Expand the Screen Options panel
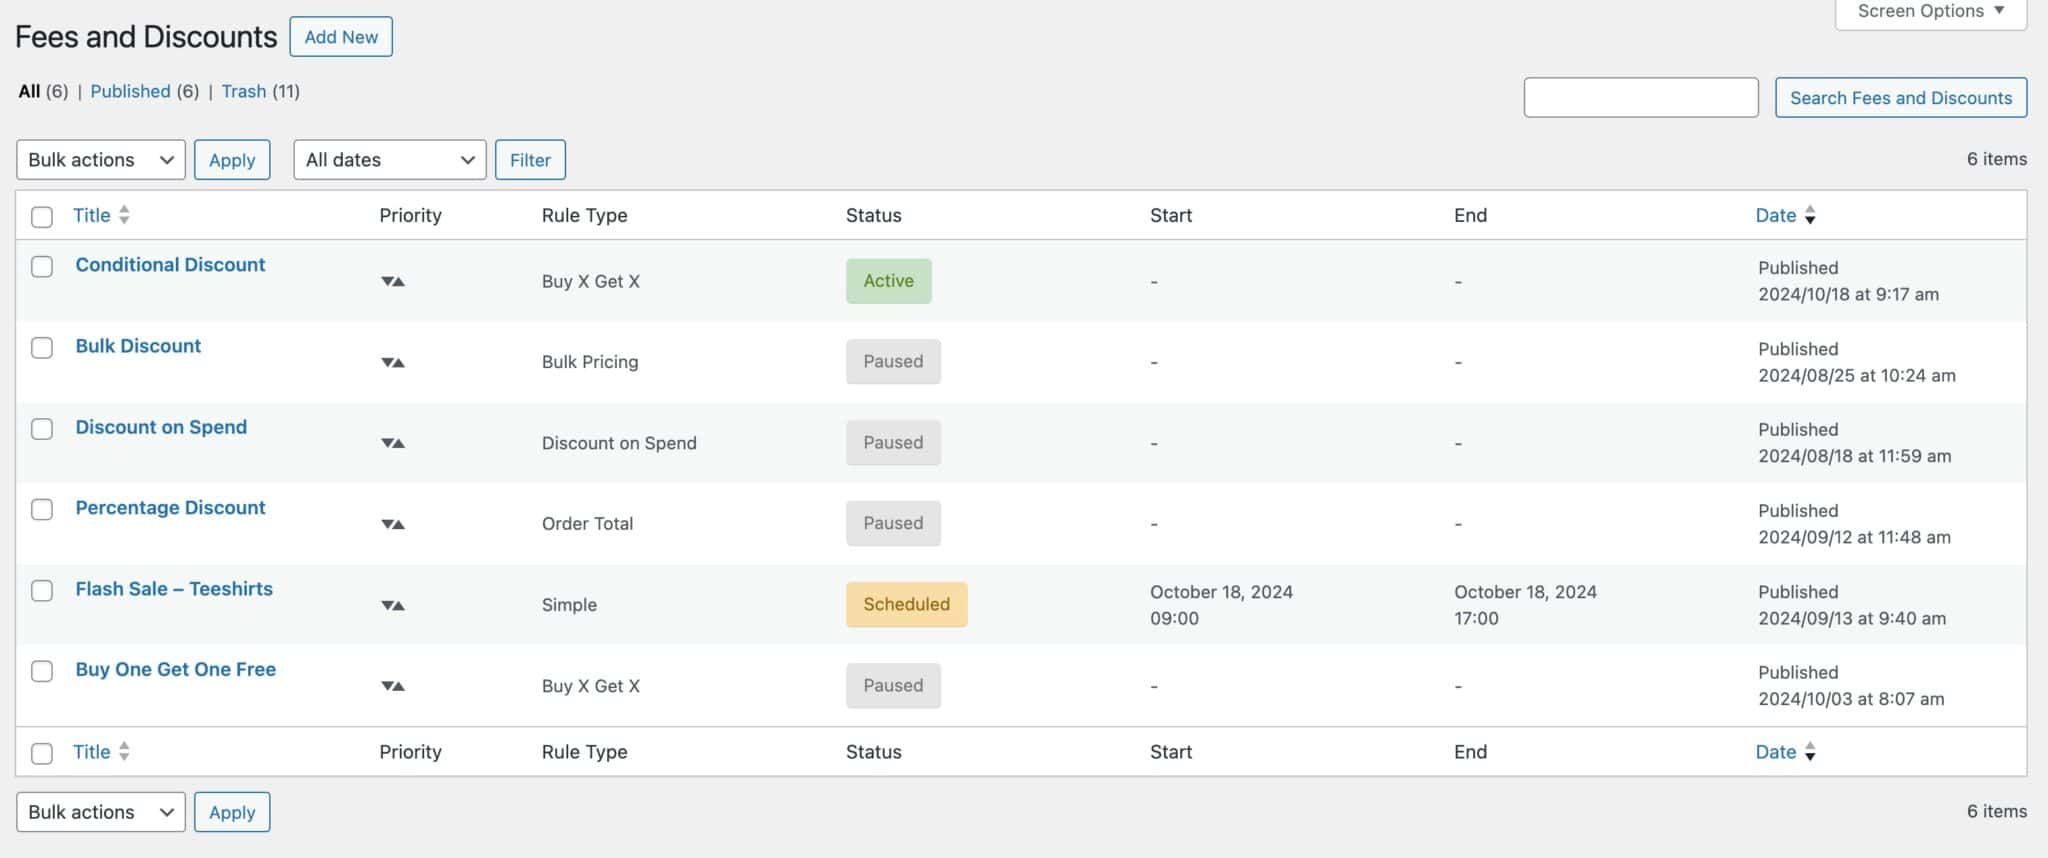This screenshot has height=858, width=2048. tap(1931, 12)
